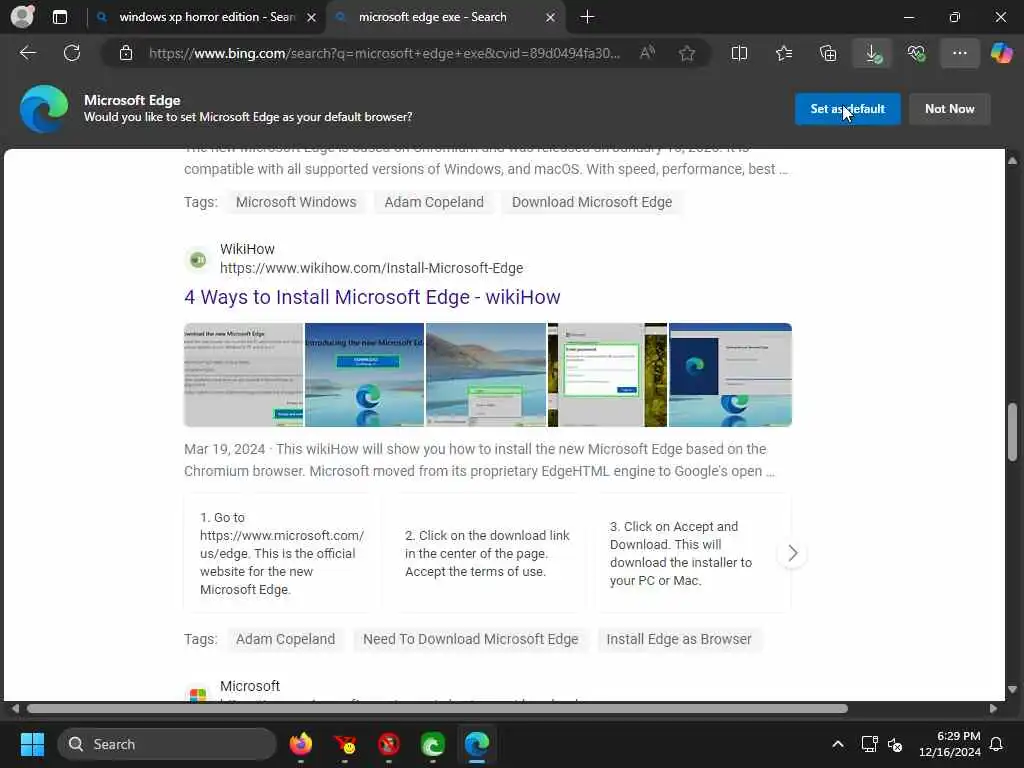The height and width of the screenshot is (768, 1024).
Task: Click the horizontal scroll right arrow
Action: [993, 709]
